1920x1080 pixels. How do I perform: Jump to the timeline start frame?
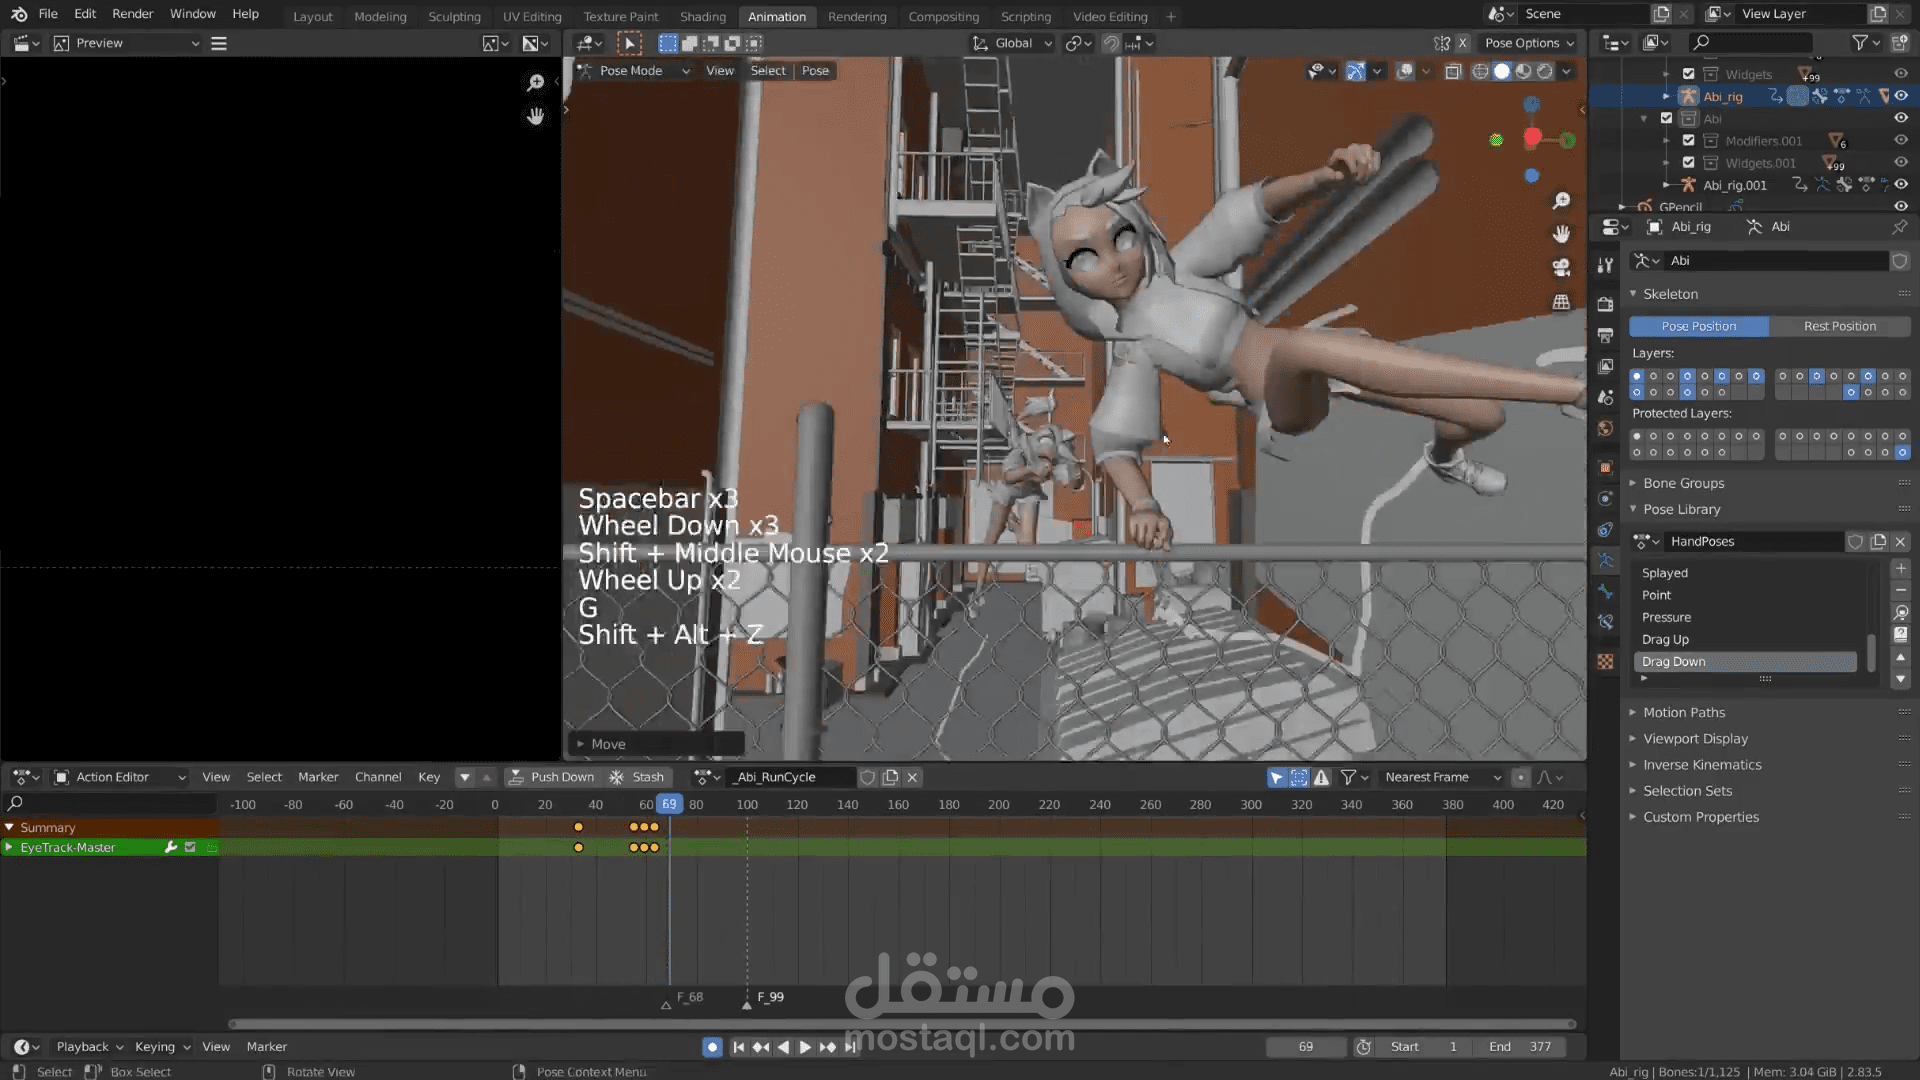738,1047
